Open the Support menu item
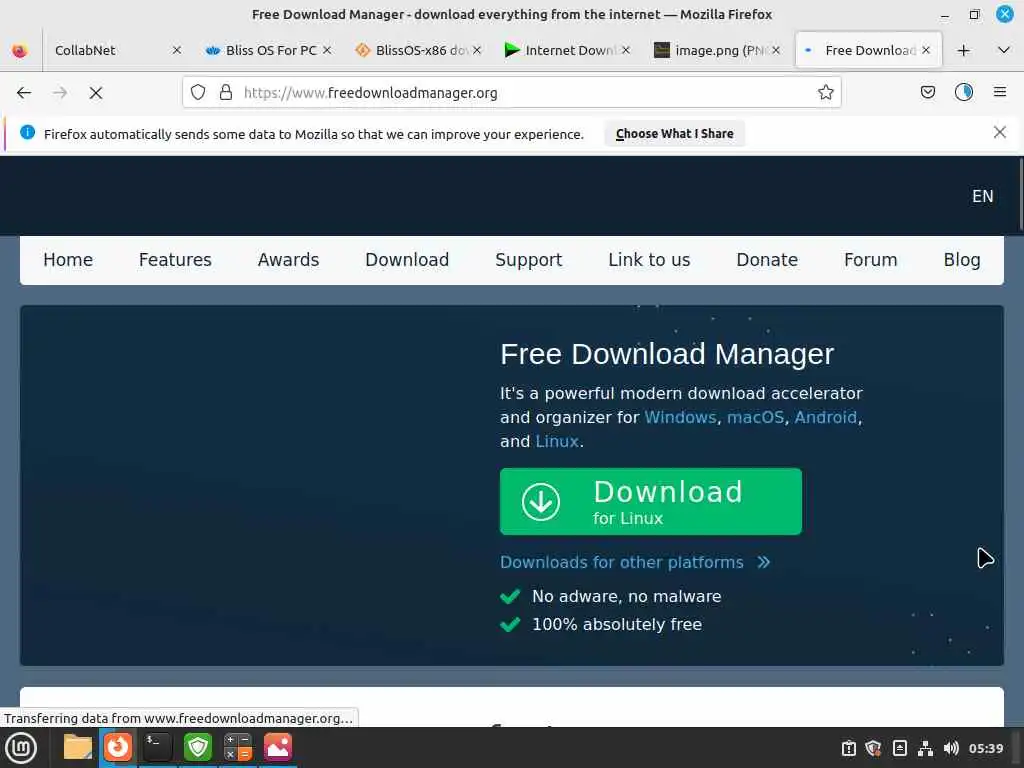The height and width of the screenshot is (768, 1024). pyautogui.click(x=528, y=260)
